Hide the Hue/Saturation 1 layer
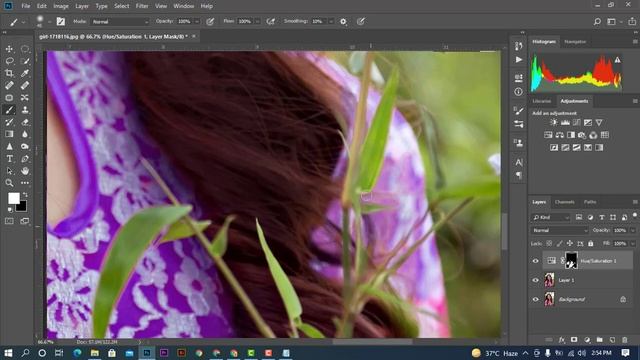 coord(536,261)
